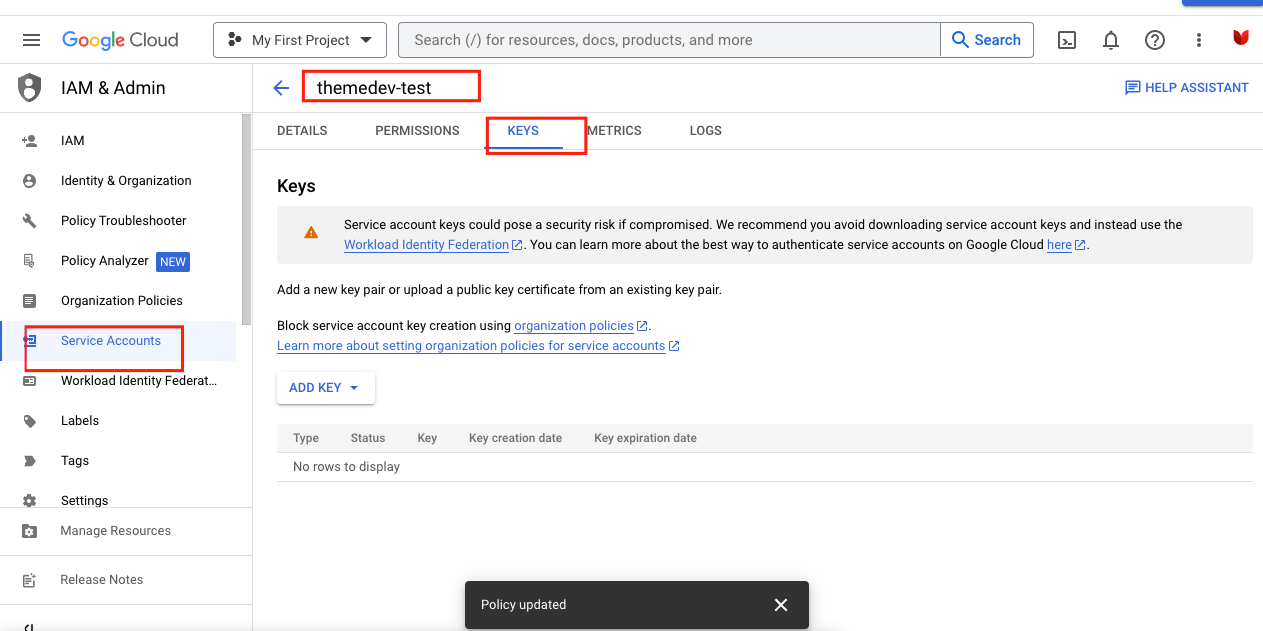This screenshot has height=631, width=1263.
Task: Open the navigation hamburger menu
Action: pyautogui.click(x=32, y=40)
